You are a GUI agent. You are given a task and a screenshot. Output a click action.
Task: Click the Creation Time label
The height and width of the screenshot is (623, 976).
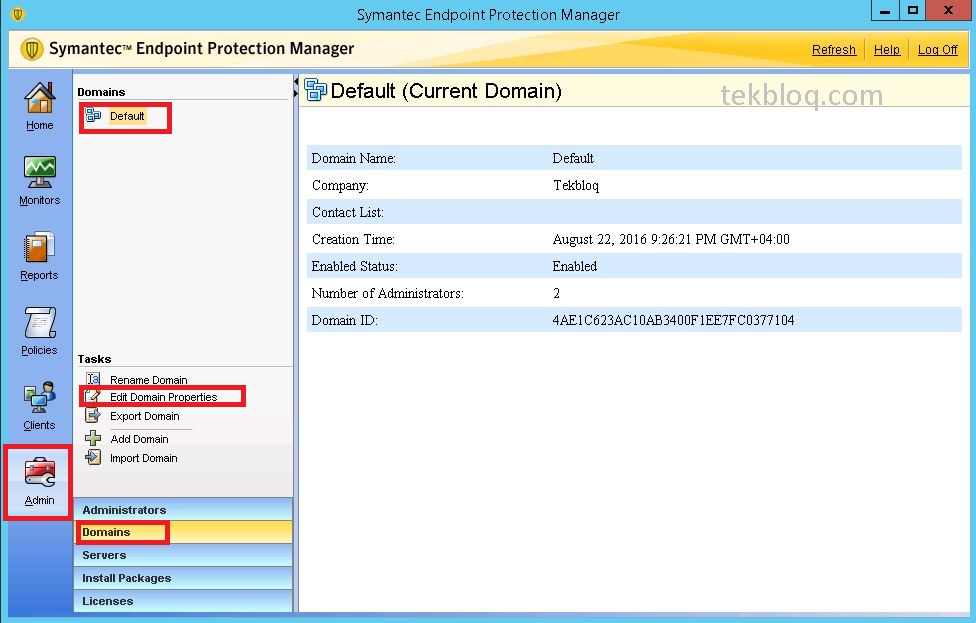(x=353, y=240)
